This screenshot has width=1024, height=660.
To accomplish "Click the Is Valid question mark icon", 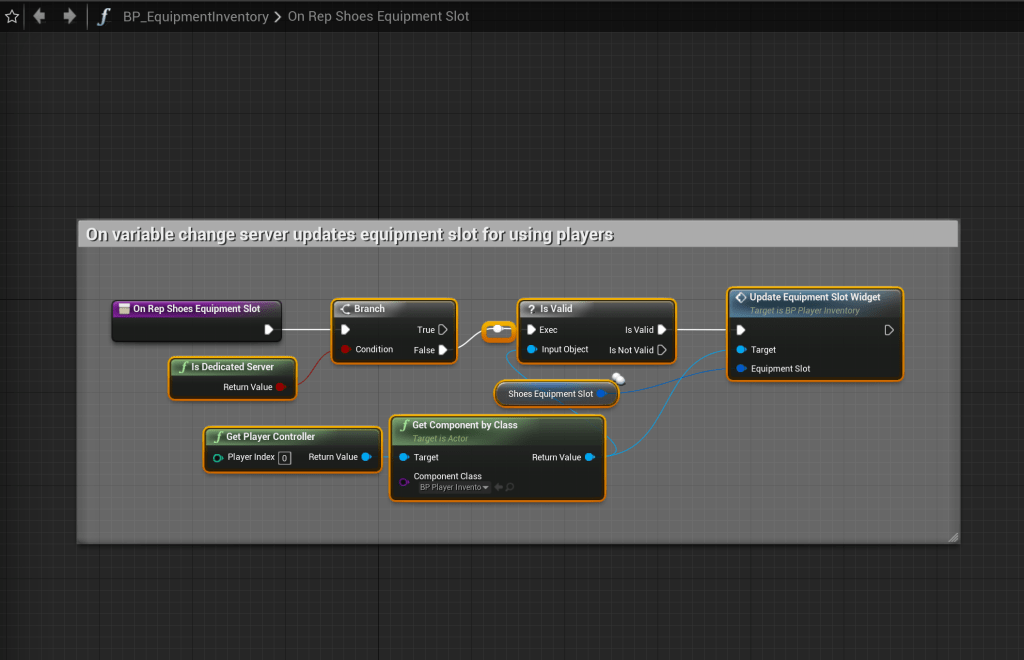I will pos(531,309).
